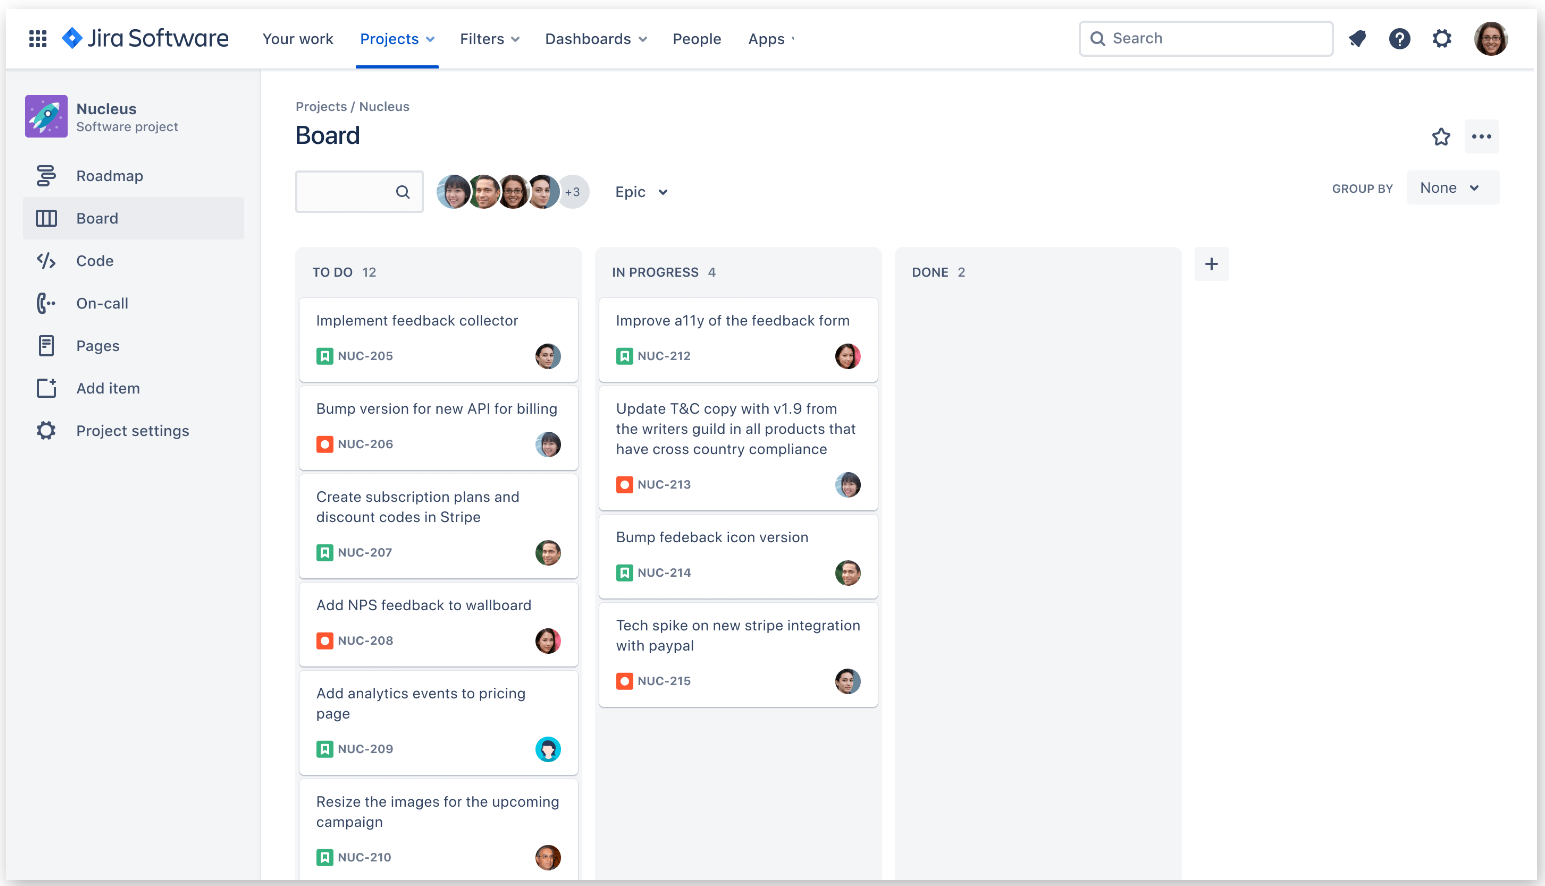Expand the Epic filter dropdown
This screenshot has width=1545, height=886.
[x=641, y=192]
